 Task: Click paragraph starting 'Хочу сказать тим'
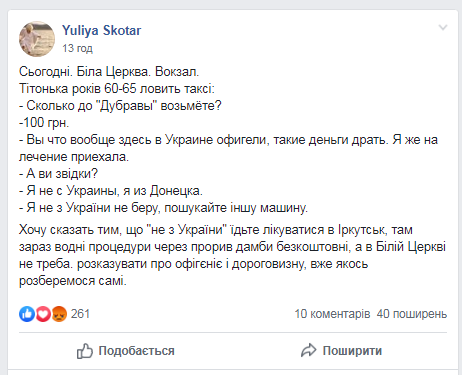point(232,255)
